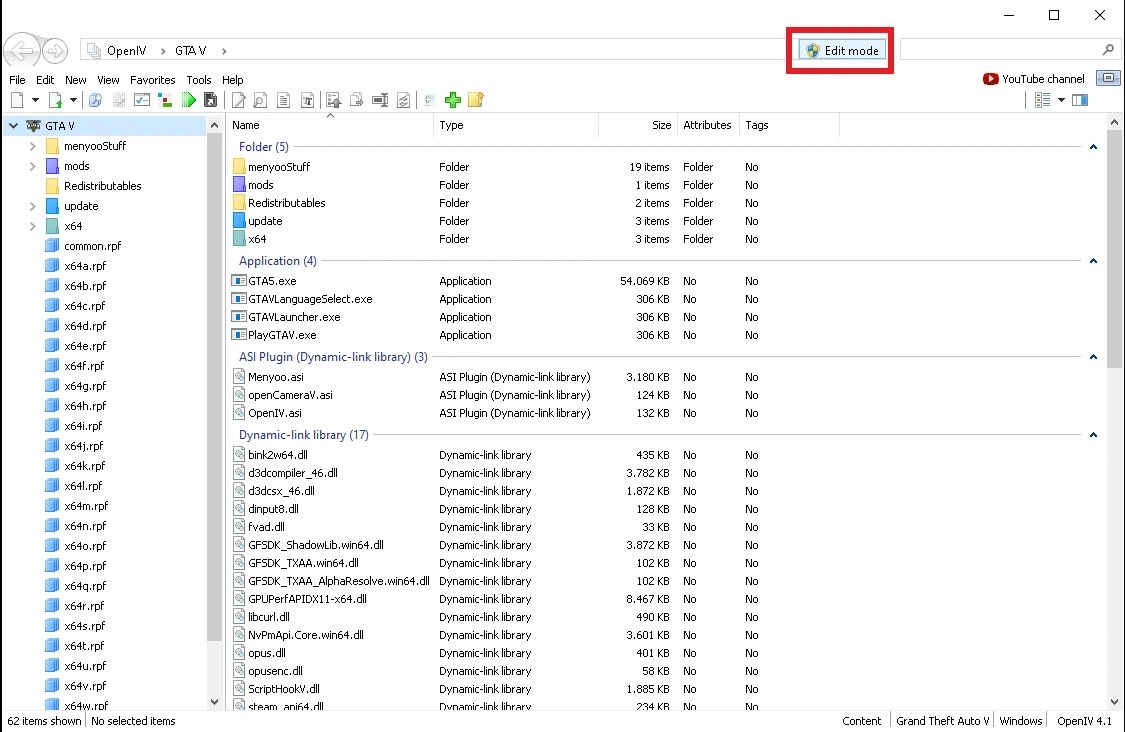Open the View menu
Image resolution: width=1125 pixels, height=732 pixels.
tap(108, 80)
